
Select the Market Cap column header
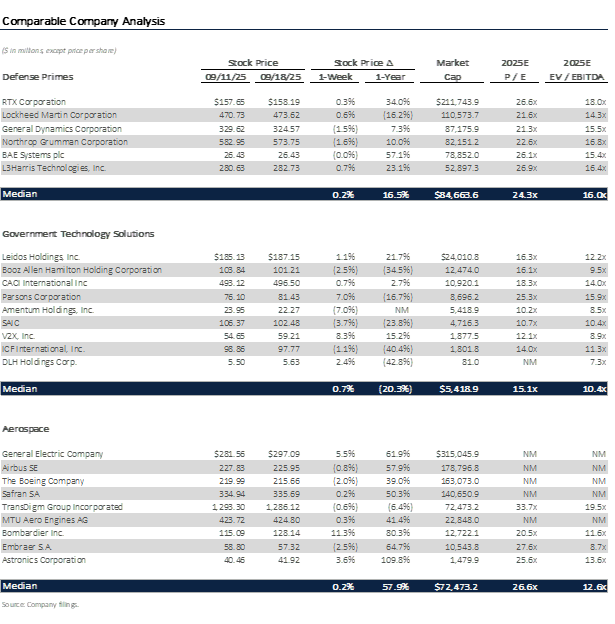click(x=453, y=69)
